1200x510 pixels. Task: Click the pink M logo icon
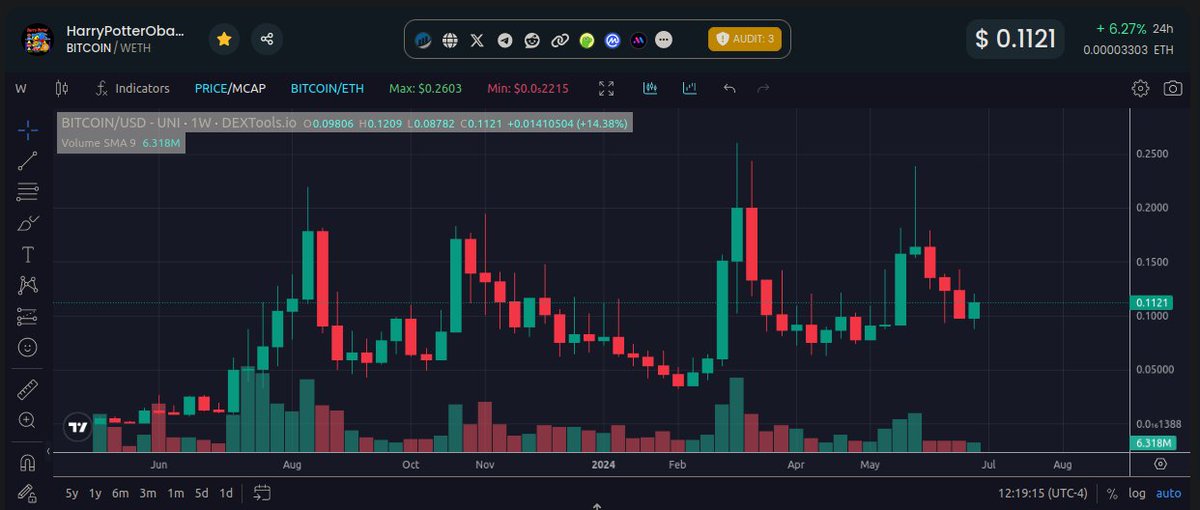(x=638, y=40)
